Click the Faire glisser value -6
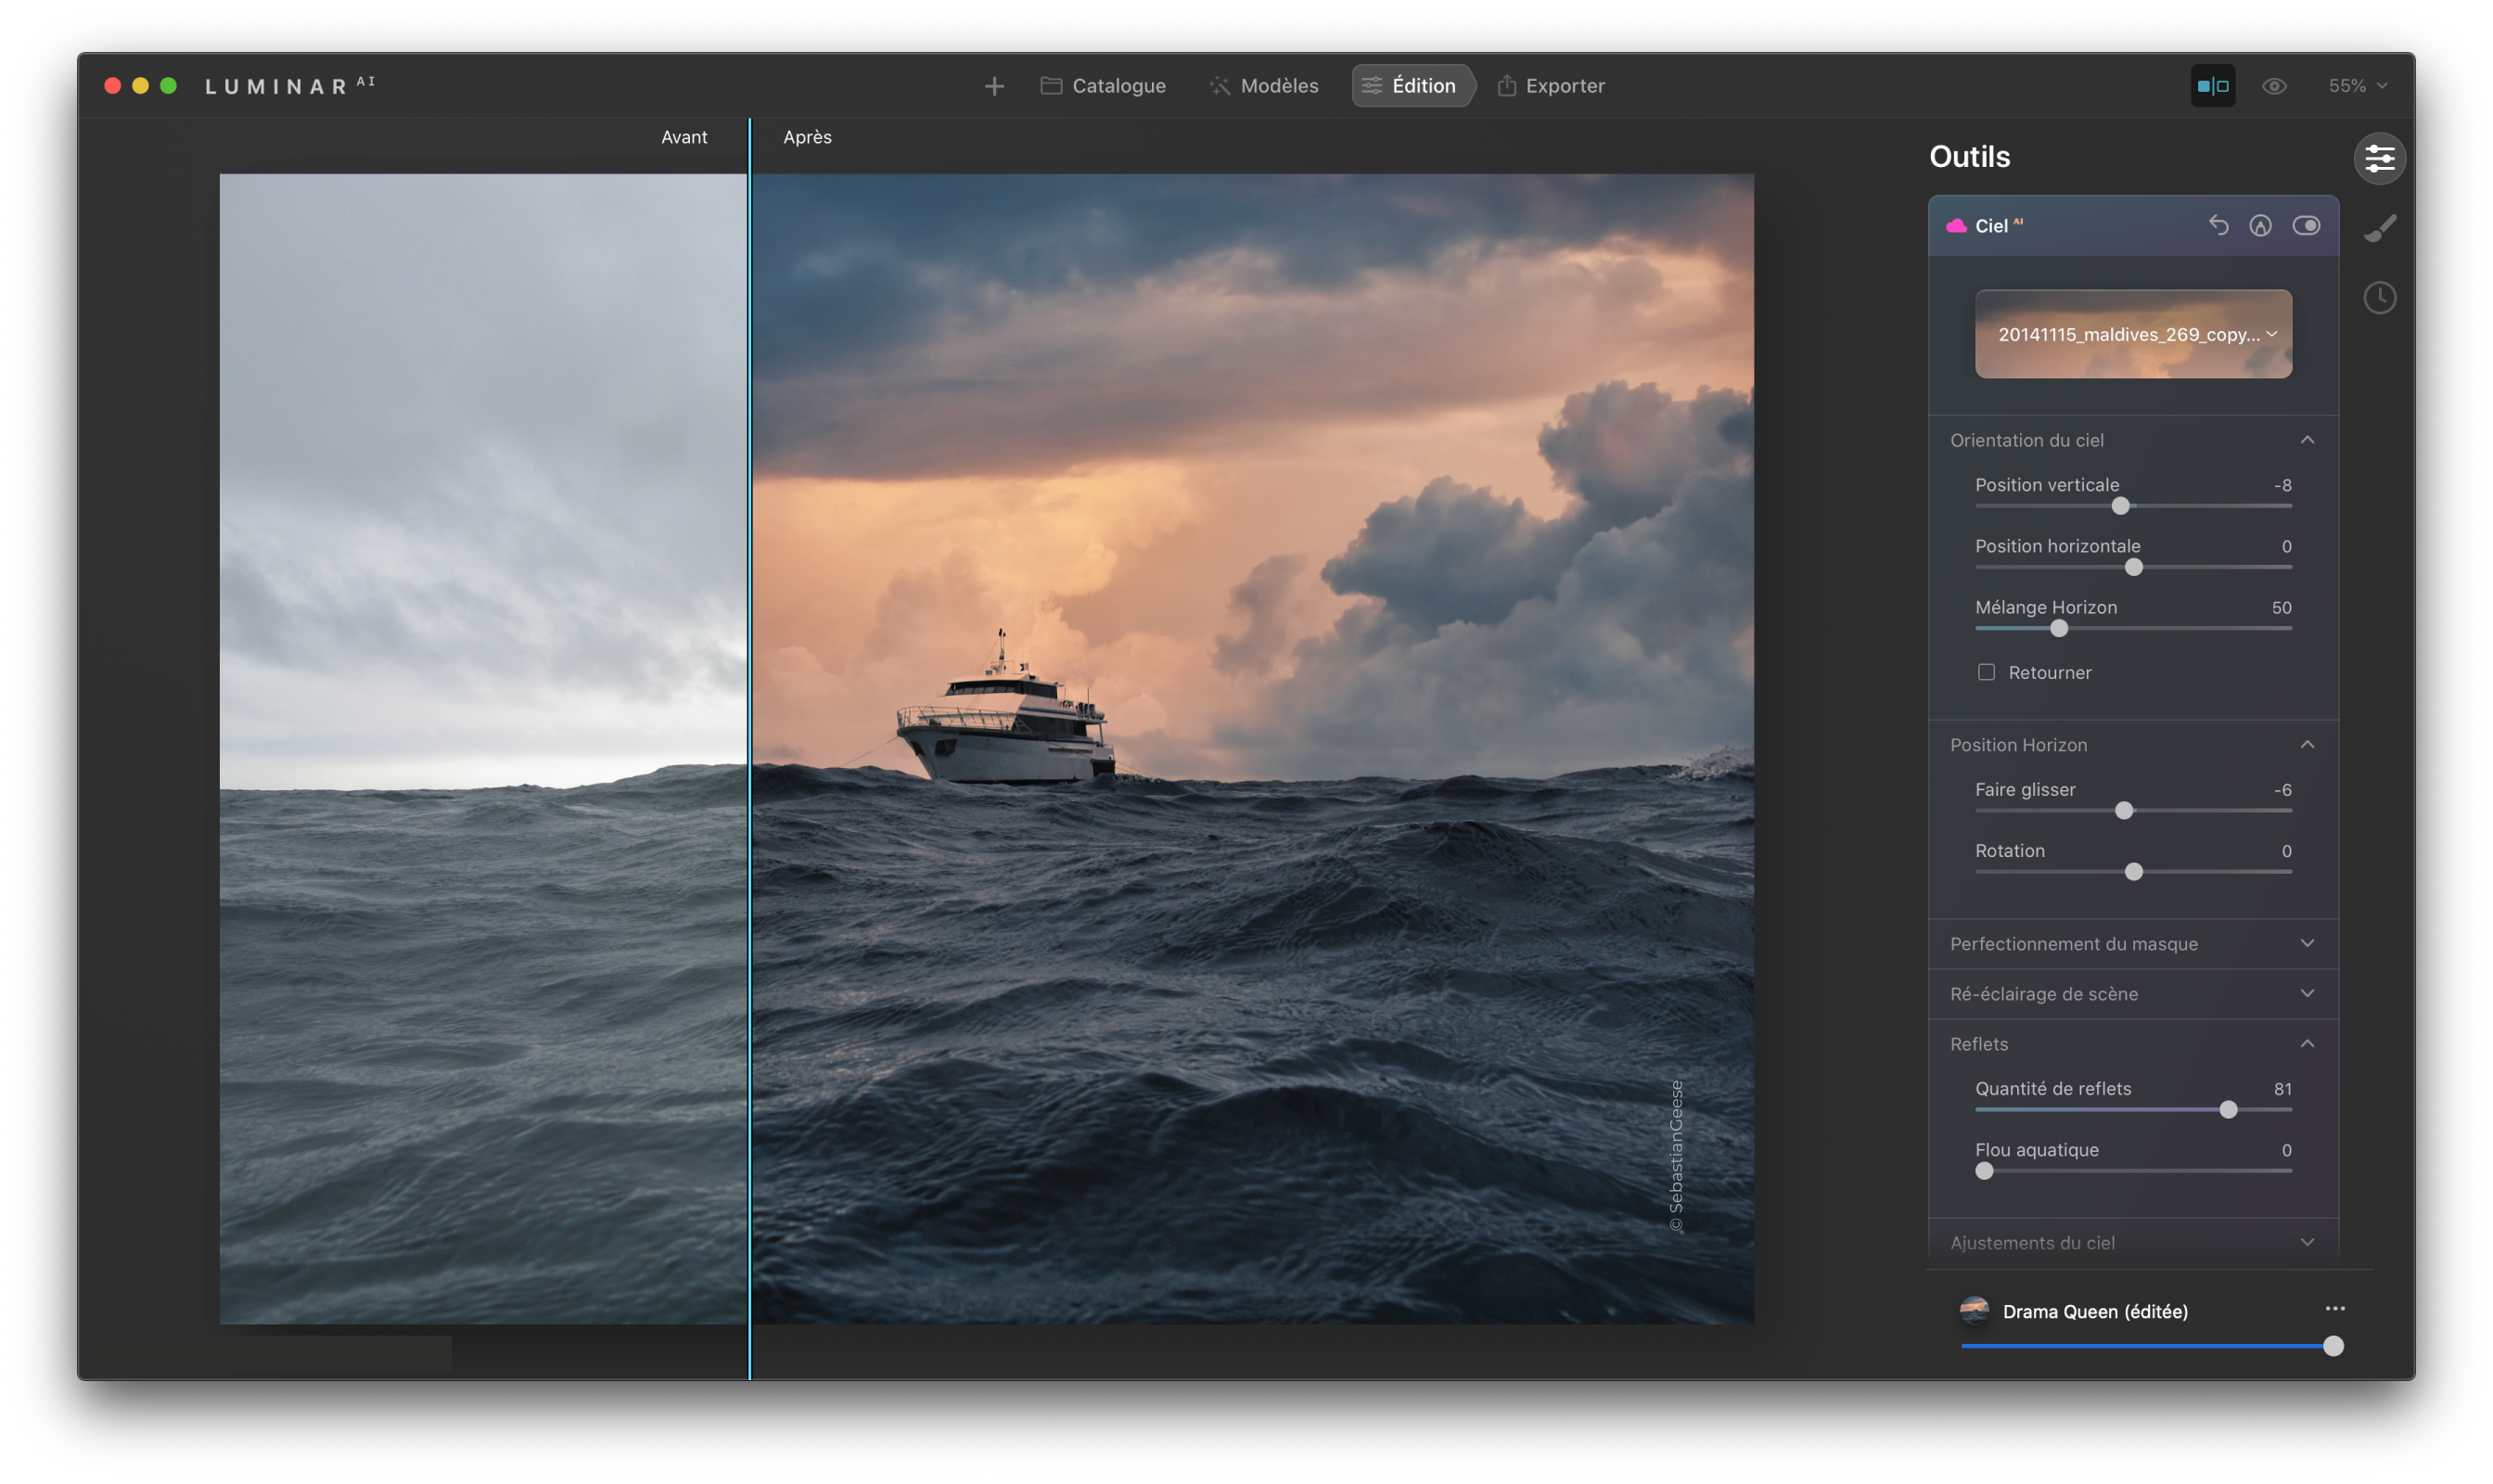 pos(2282,789)
